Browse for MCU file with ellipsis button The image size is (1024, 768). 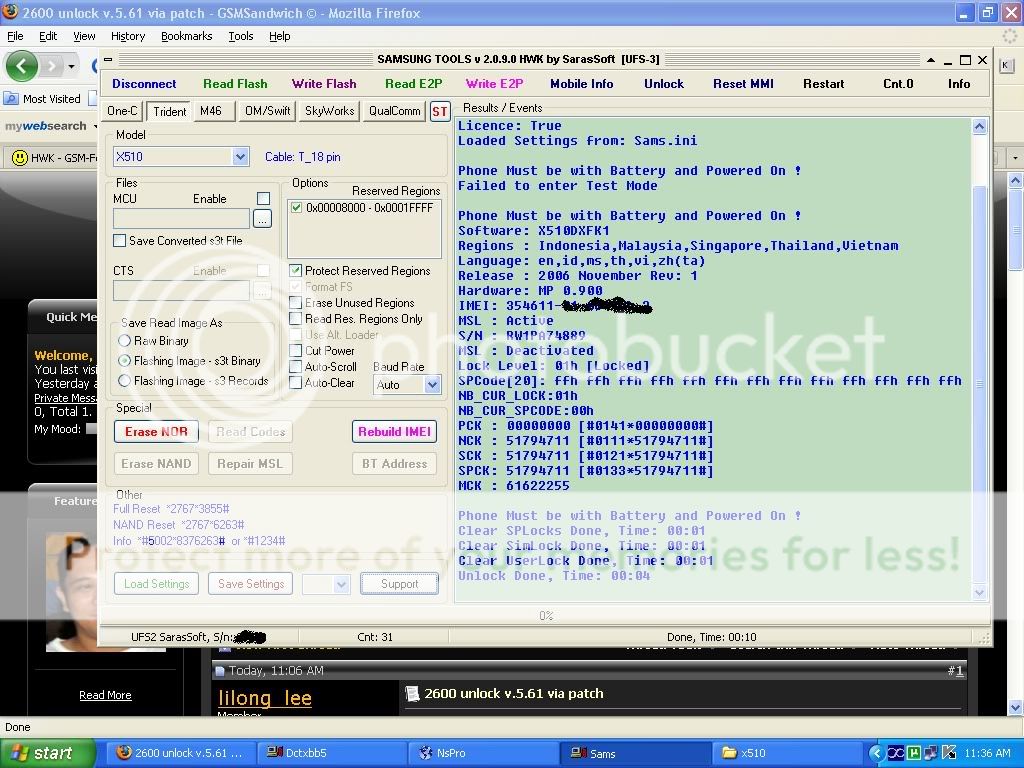tap(263, 219)
